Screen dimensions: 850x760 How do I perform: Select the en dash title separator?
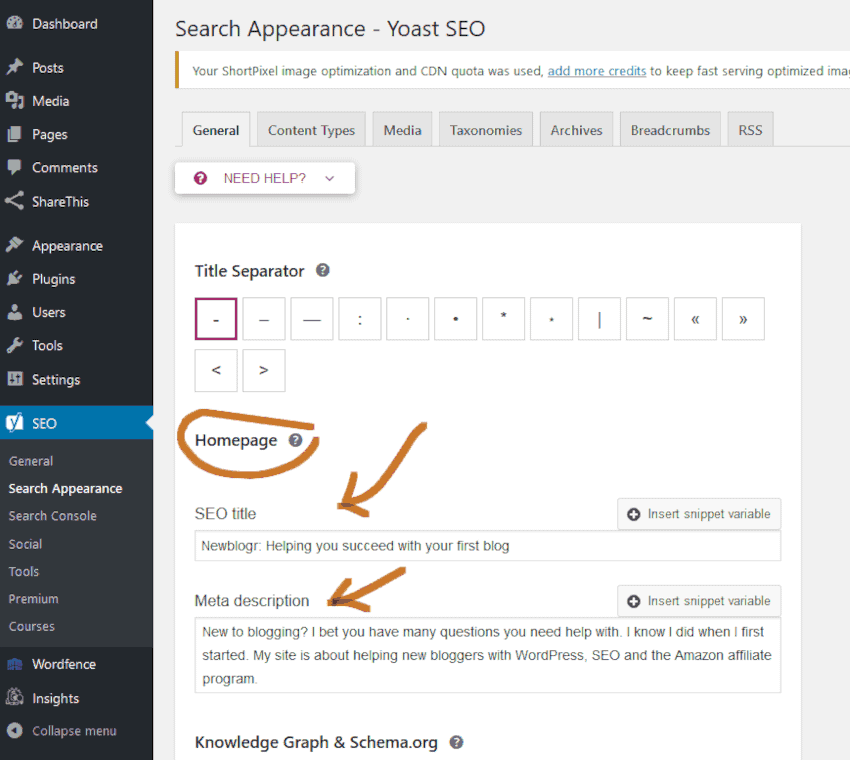pyautogui.click(x=264, y=319)
